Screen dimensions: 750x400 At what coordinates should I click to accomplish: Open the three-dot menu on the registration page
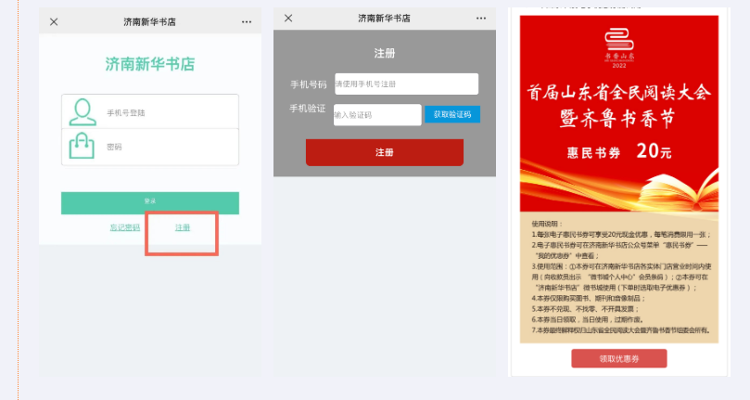(x=481, y=18)
